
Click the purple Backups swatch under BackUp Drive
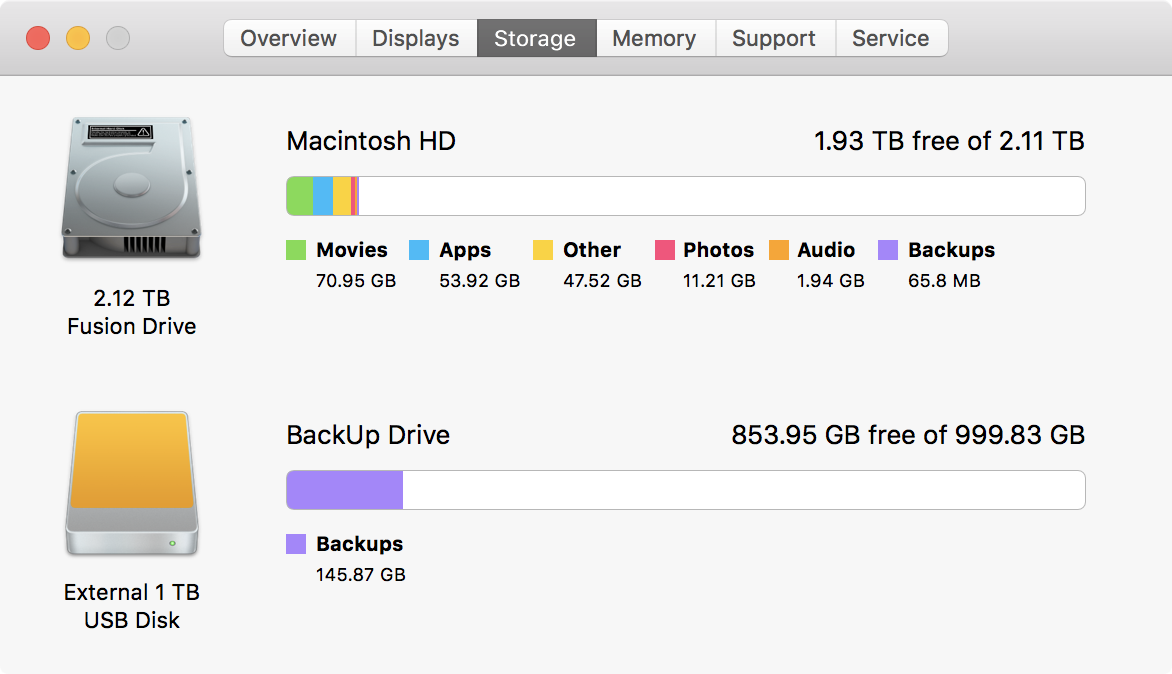pos(296,544)
